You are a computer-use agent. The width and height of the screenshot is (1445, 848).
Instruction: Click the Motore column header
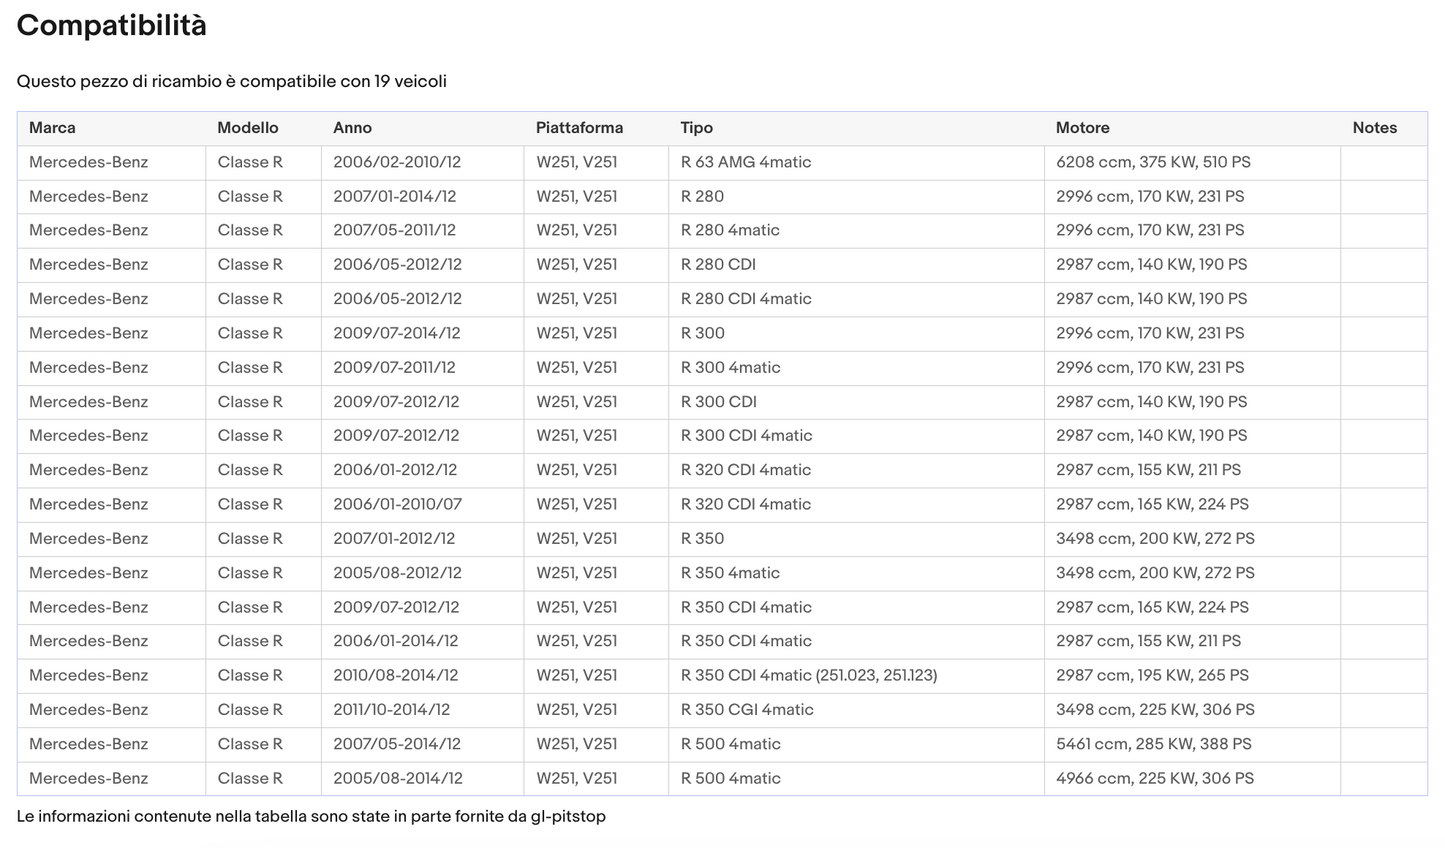pyautogui.click(x=1082, y=128)
